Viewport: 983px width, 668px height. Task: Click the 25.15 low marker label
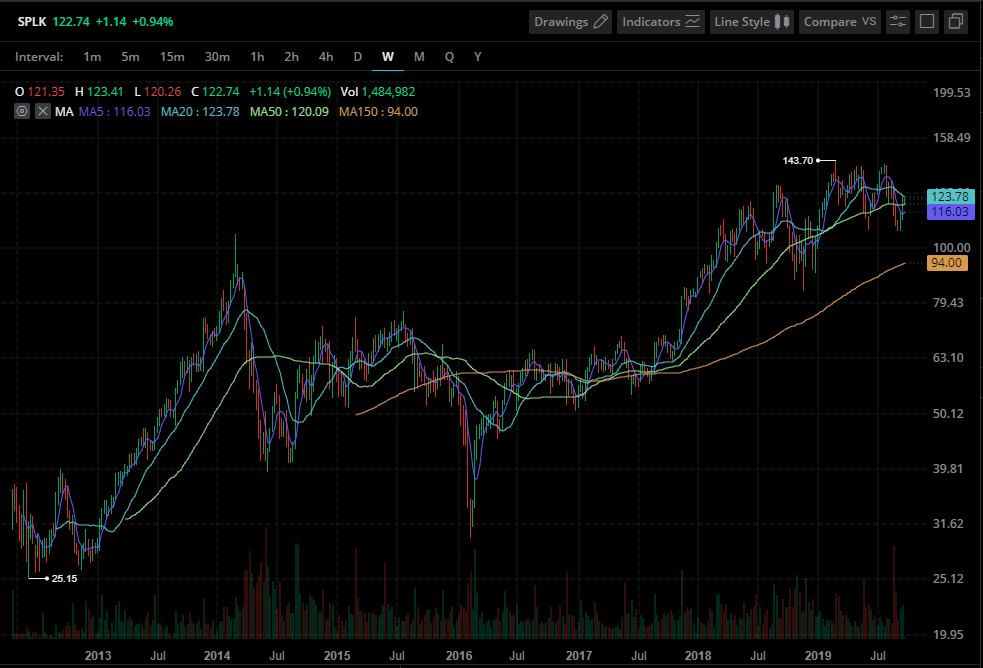(65, 578)
